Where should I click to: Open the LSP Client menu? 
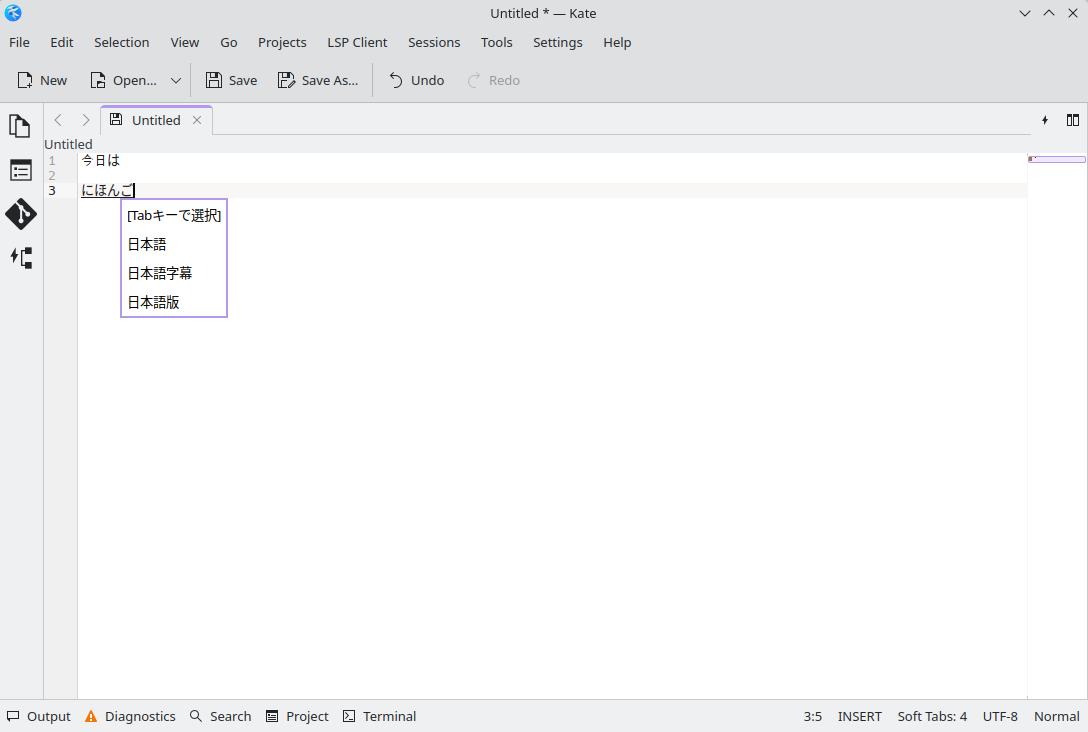[x=357, y=42]
